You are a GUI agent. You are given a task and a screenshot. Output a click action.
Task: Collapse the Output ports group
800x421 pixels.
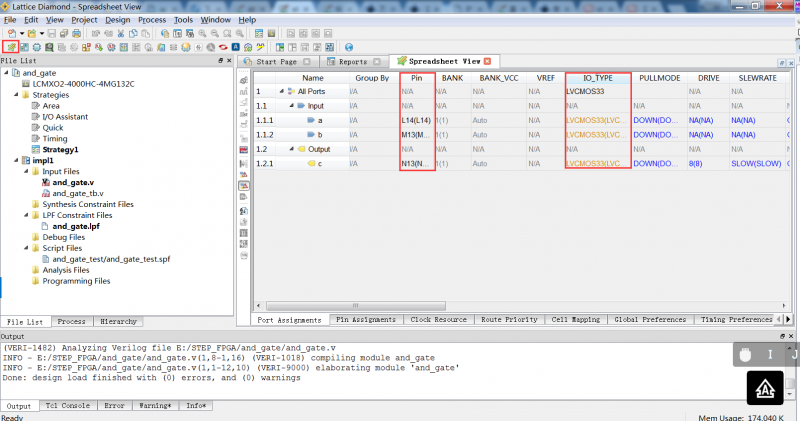coord(292,149)
